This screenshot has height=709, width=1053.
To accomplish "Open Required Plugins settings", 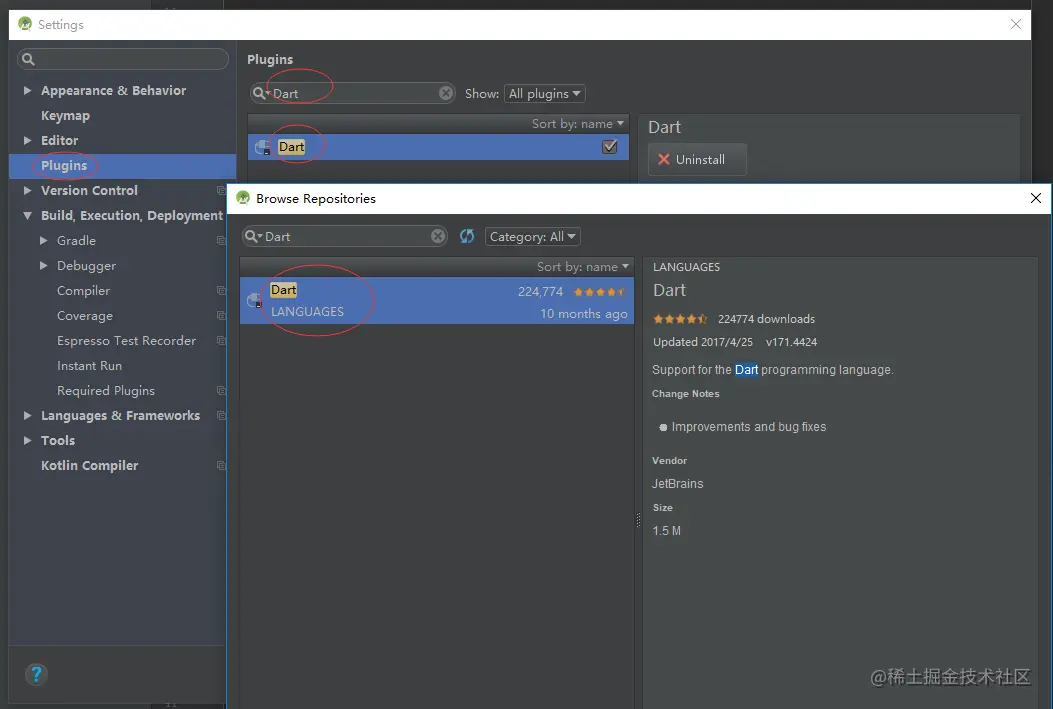I will click(105, 391).
